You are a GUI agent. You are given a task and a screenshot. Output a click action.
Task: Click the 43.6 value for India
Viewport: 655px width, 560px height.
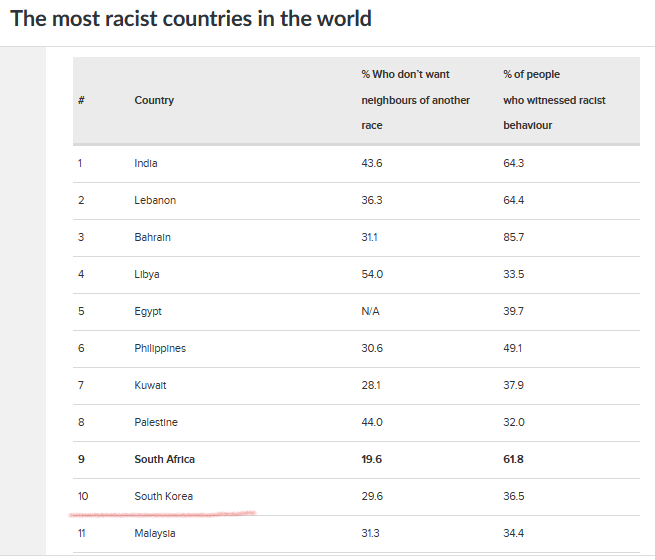(x=371, y=163)
